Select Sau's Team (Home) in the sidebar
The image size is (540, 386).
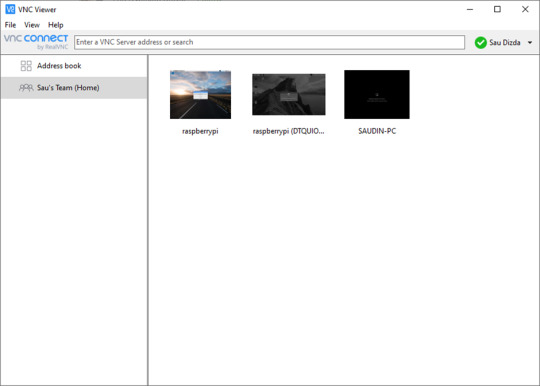point(74,88)
